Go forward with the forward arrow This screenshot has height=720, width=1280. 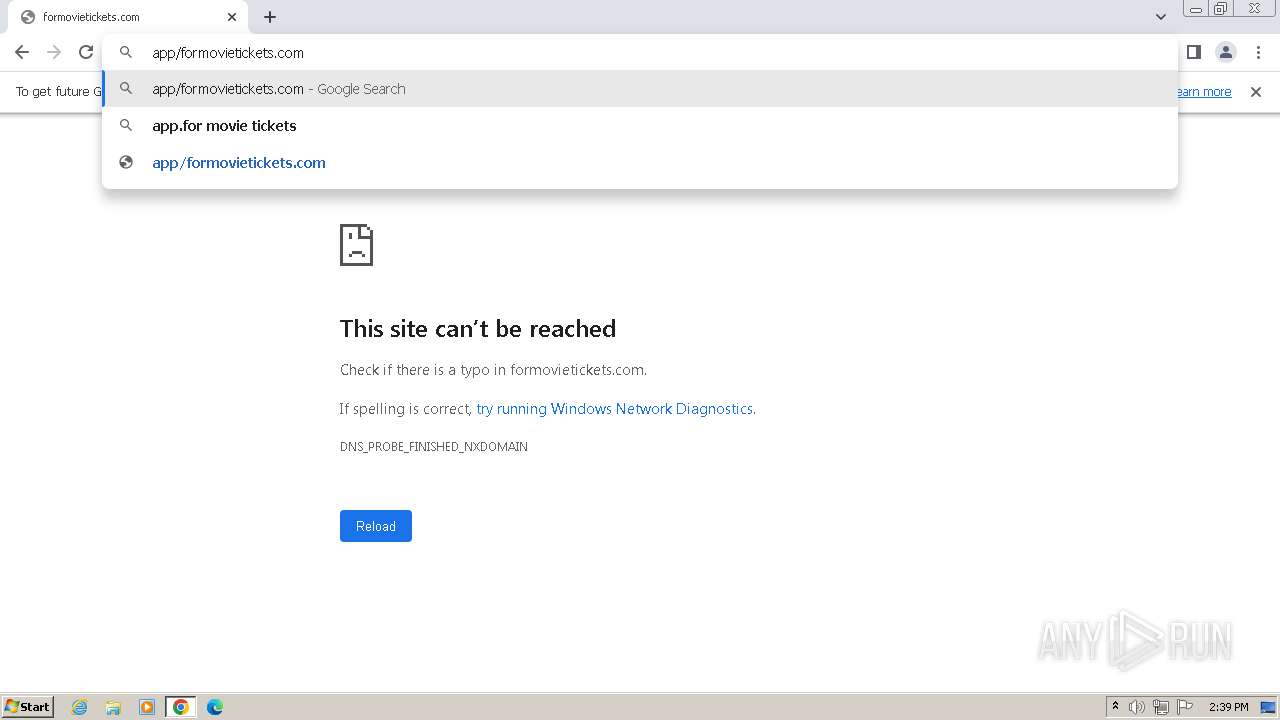[54, 52]
